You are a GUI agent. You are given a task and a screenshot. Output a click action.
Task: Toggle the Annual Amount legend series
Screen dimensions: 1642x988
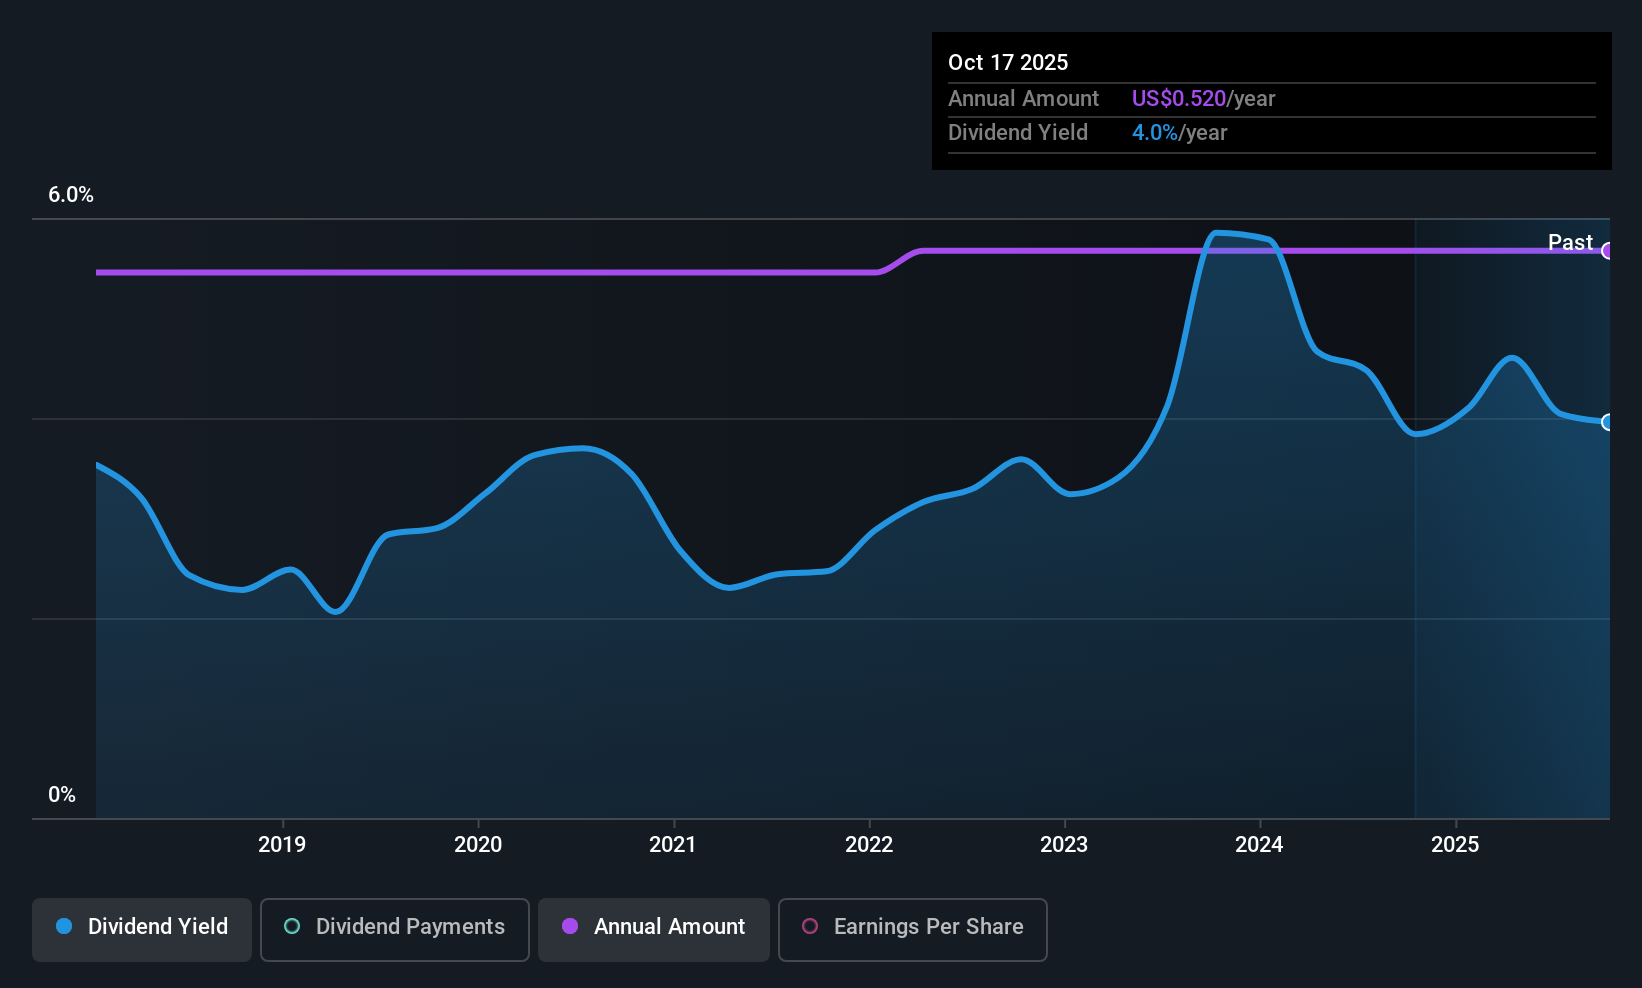point(654,930)
